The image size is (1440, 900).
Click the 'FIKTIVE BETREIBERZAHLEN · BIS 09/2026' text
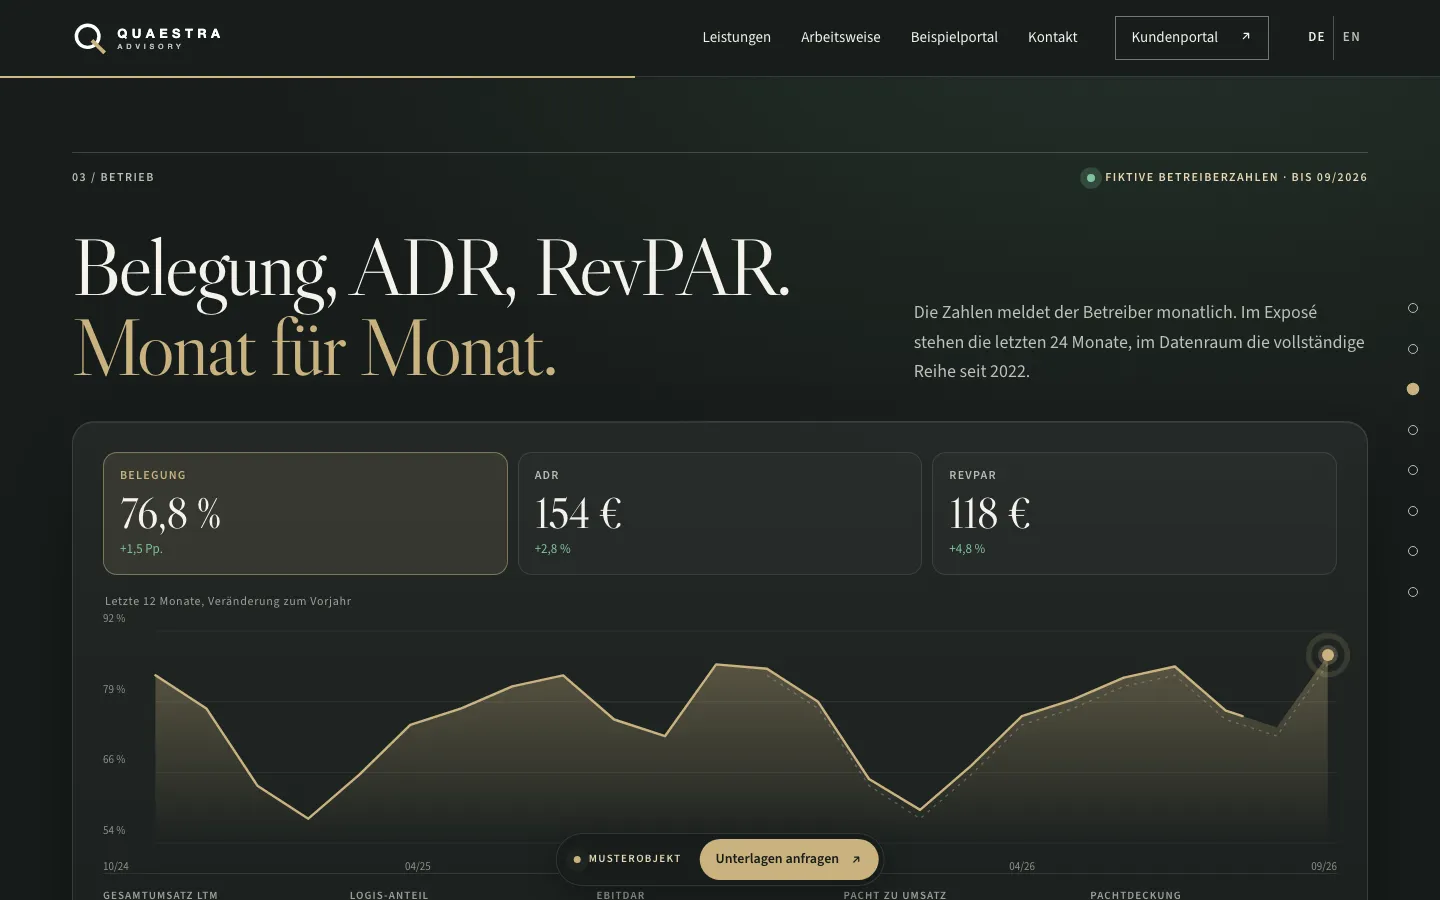[1236, 177]
